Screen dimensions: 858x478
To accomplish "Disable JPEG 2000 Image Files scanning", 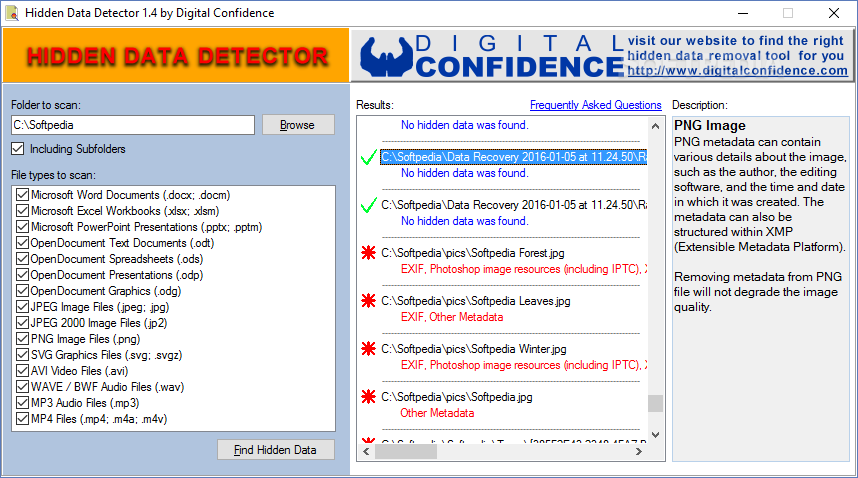I will (x=22, y=323).
